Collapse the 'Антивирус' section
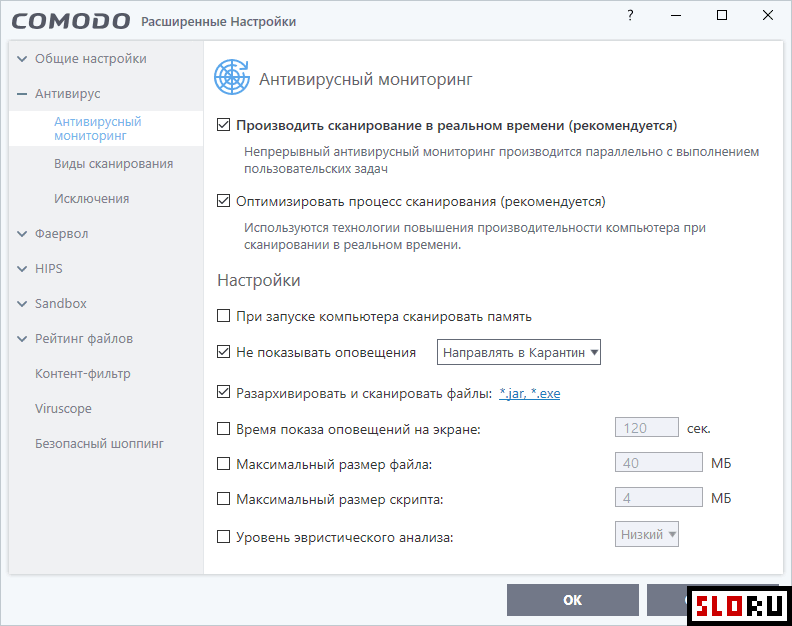This screenshot has height=626, width=792. coord(22,93)
